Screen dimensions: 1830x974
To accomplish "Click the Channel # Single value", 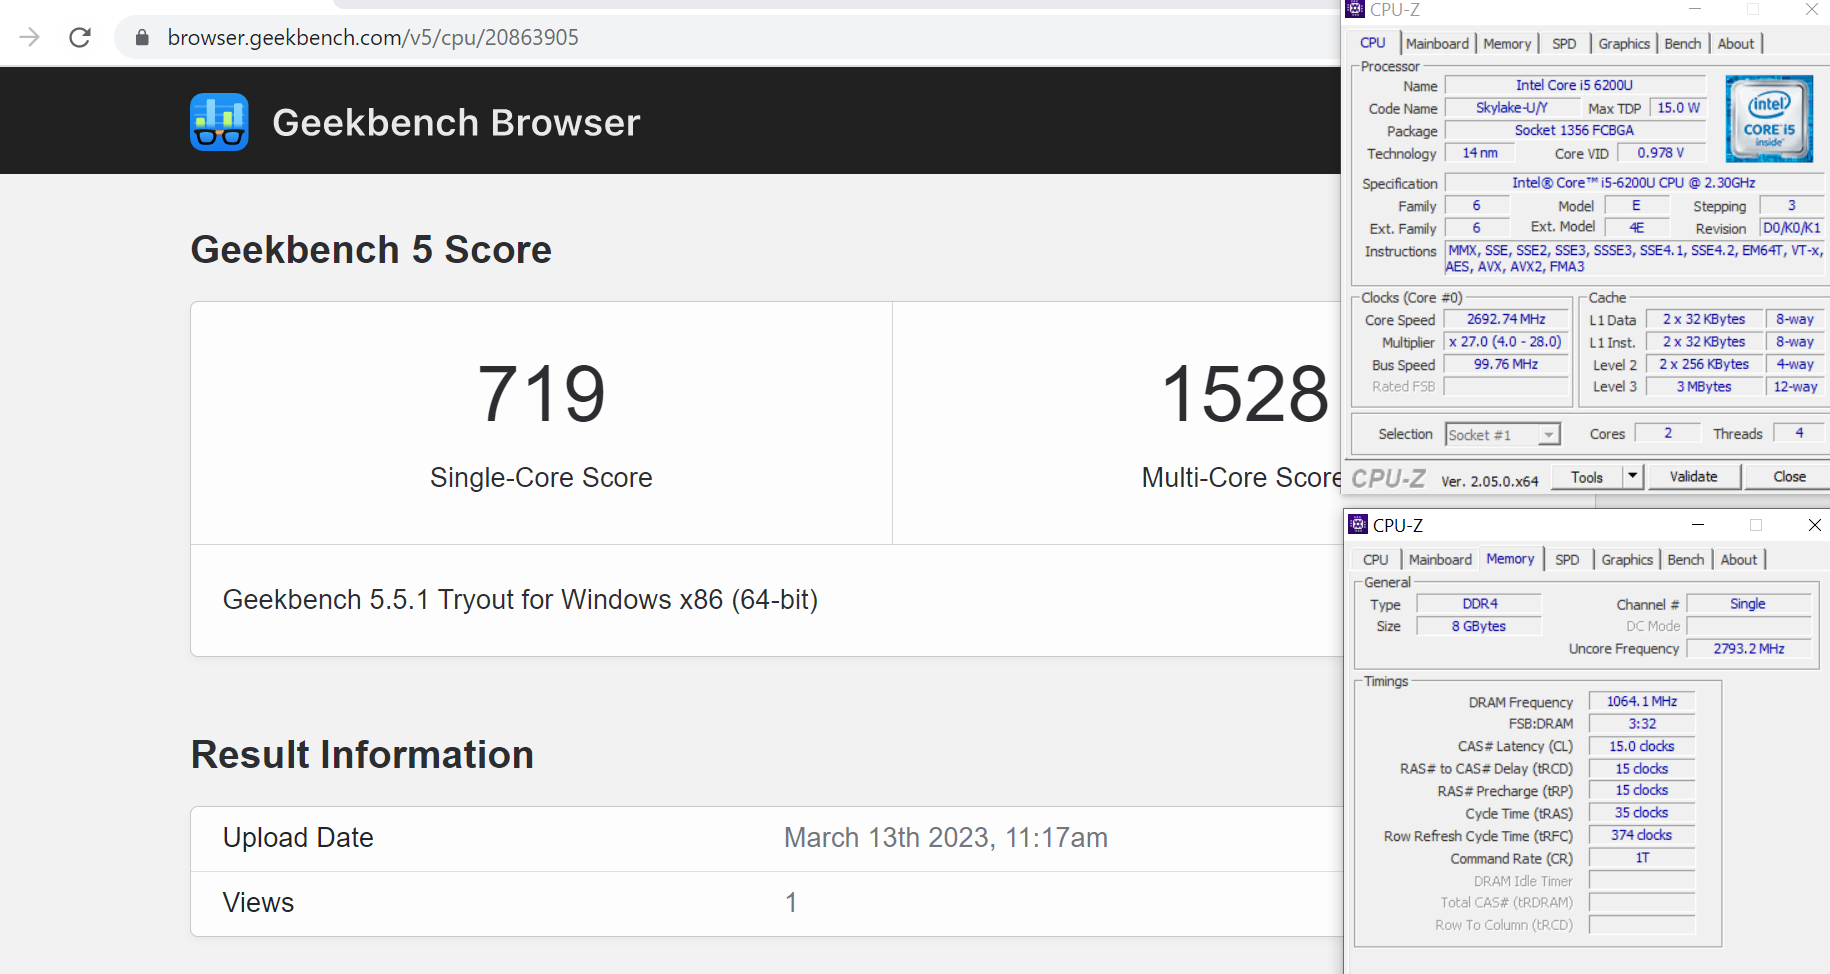I will tap(1748, 604).
